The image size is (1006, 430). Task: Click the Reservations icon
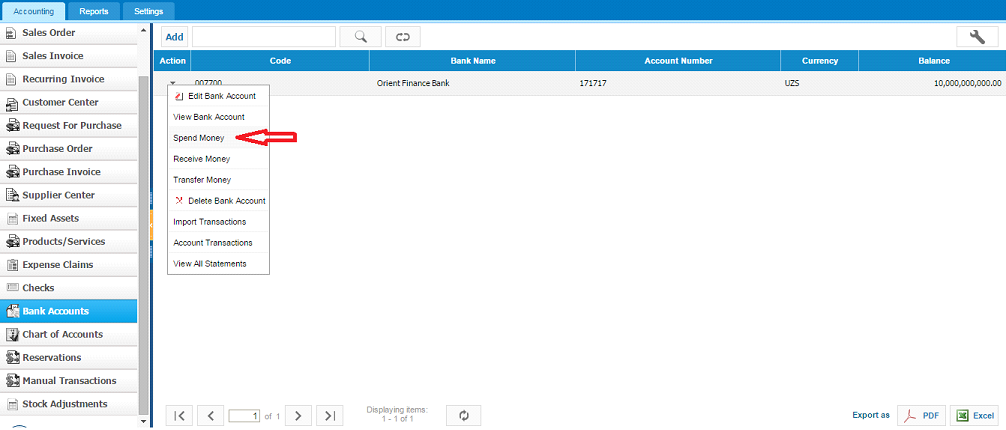(x=12, y=357)
